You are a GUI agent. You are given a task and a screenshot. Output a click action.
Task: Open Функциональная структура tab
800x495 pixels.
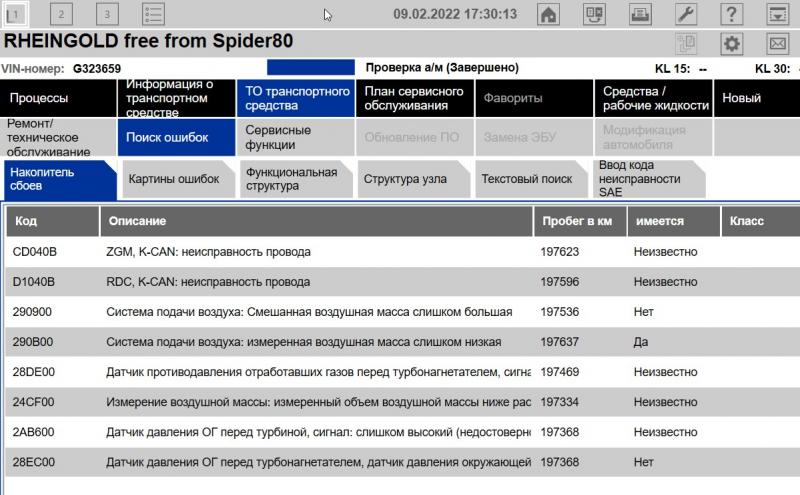(296, 179)
